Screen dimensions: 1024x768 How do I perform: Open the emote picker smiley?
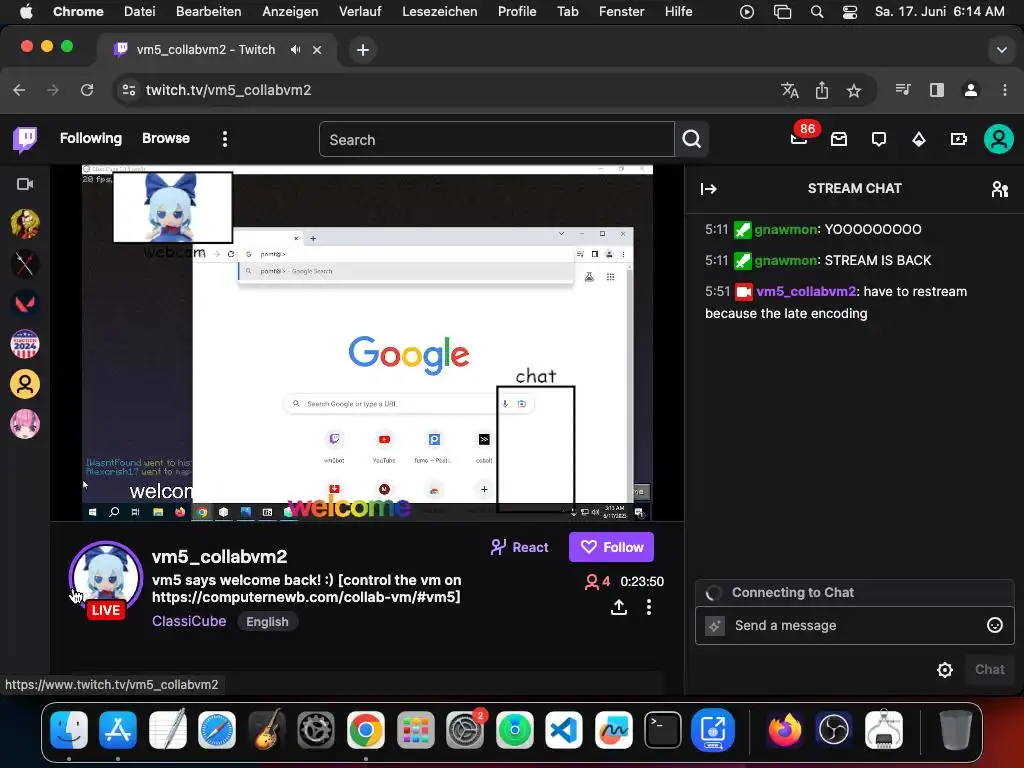pos(995,626)
